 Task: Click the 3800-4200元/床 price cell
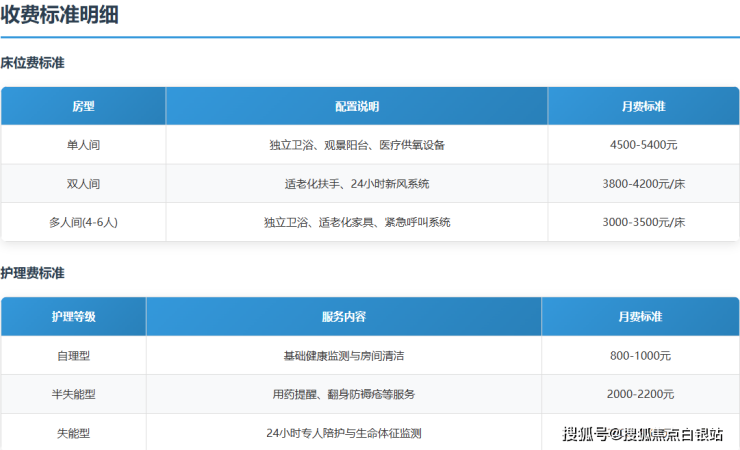point(643,184)
